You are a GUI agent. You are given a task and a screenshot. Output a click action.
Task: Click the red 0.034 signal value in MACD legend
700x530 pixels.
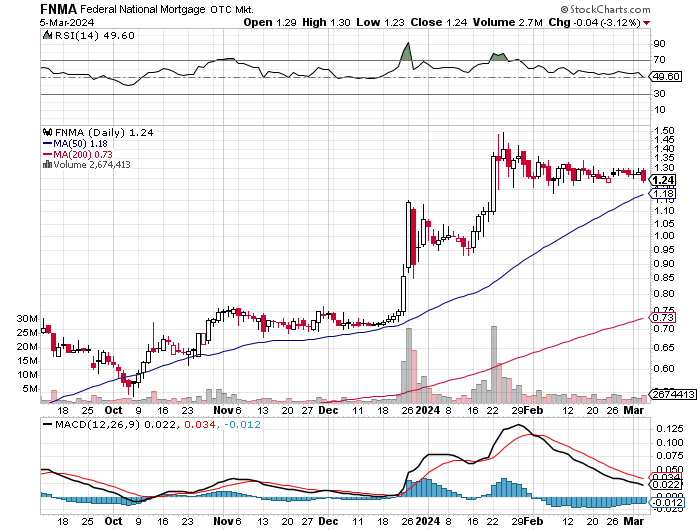200,424
